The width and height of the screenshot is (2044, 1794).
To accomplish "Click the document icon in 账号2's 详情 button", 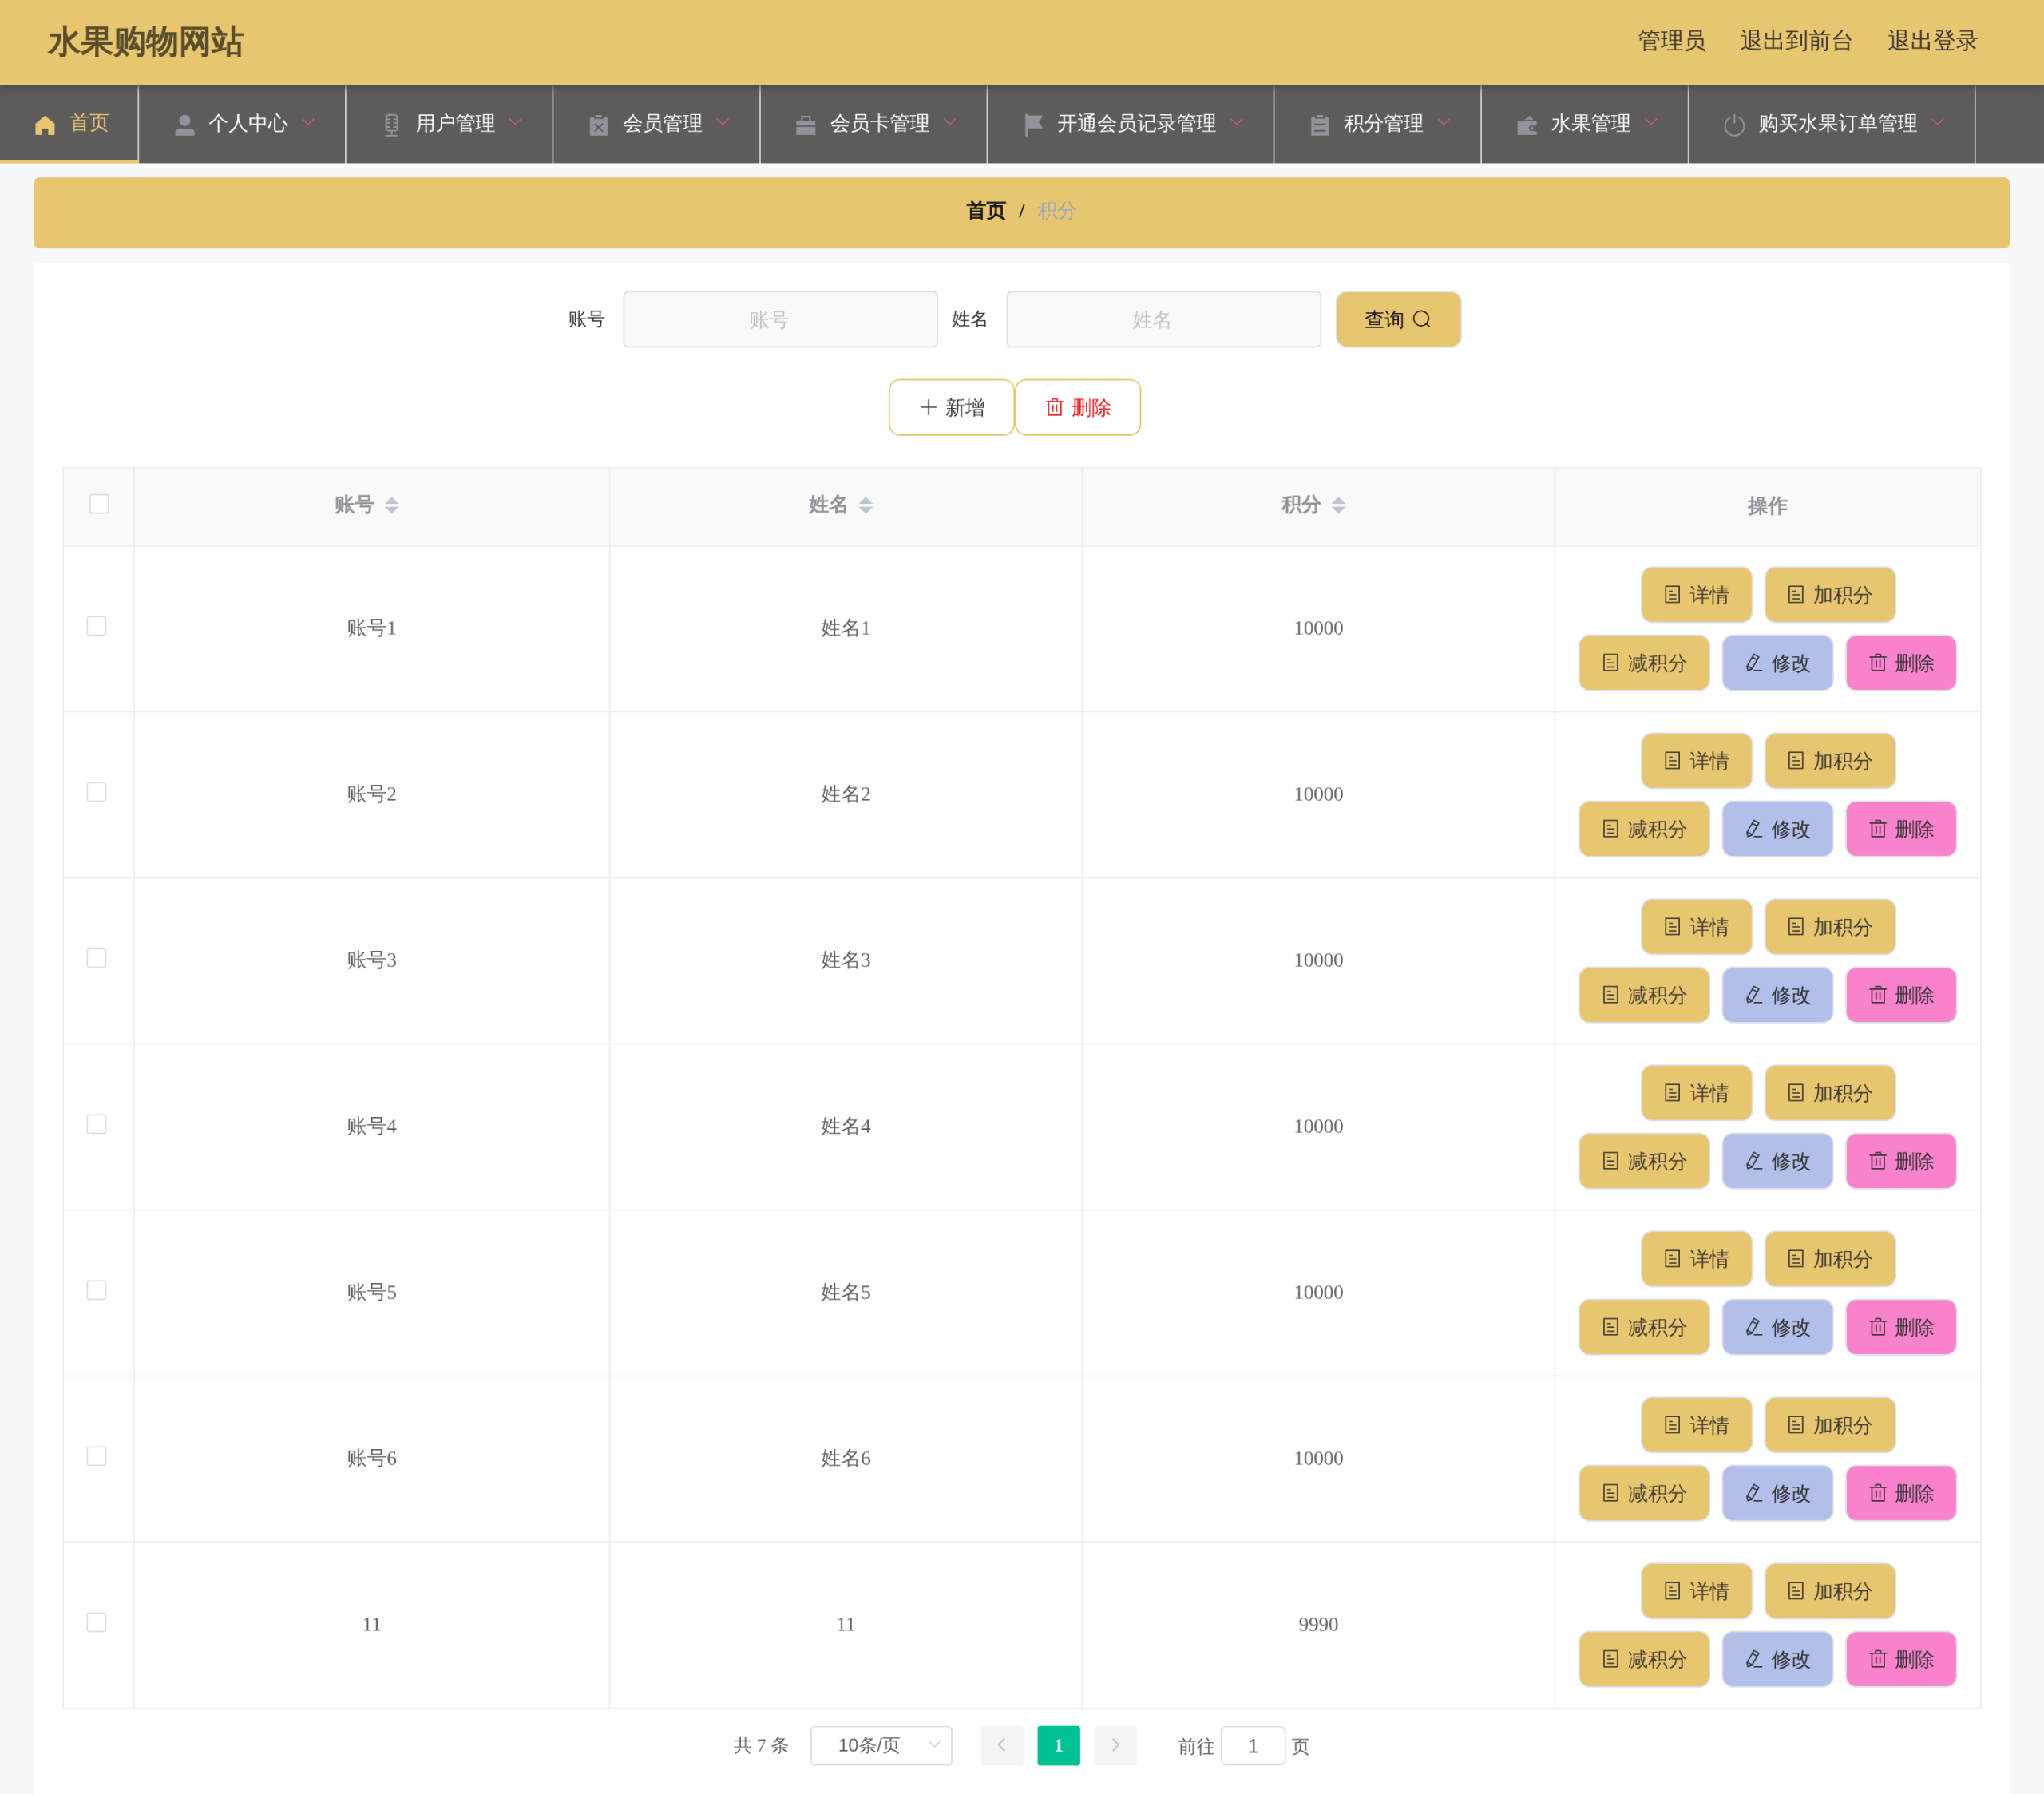I will 1672,761.
